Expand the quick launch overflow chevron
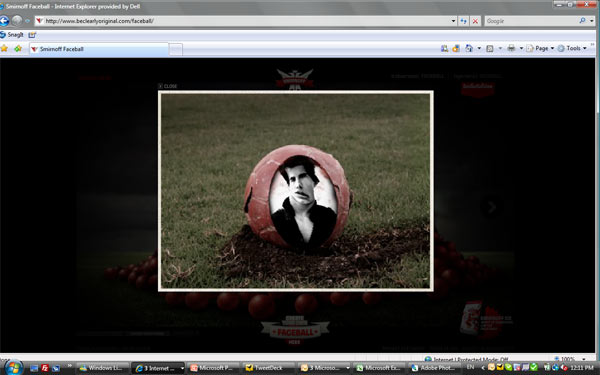The height and width of the screenshot is (375, 600). 70,366
